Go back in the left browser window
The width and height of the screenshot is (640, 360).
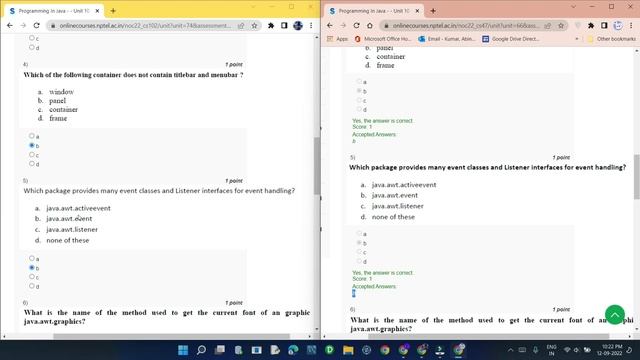10,25
